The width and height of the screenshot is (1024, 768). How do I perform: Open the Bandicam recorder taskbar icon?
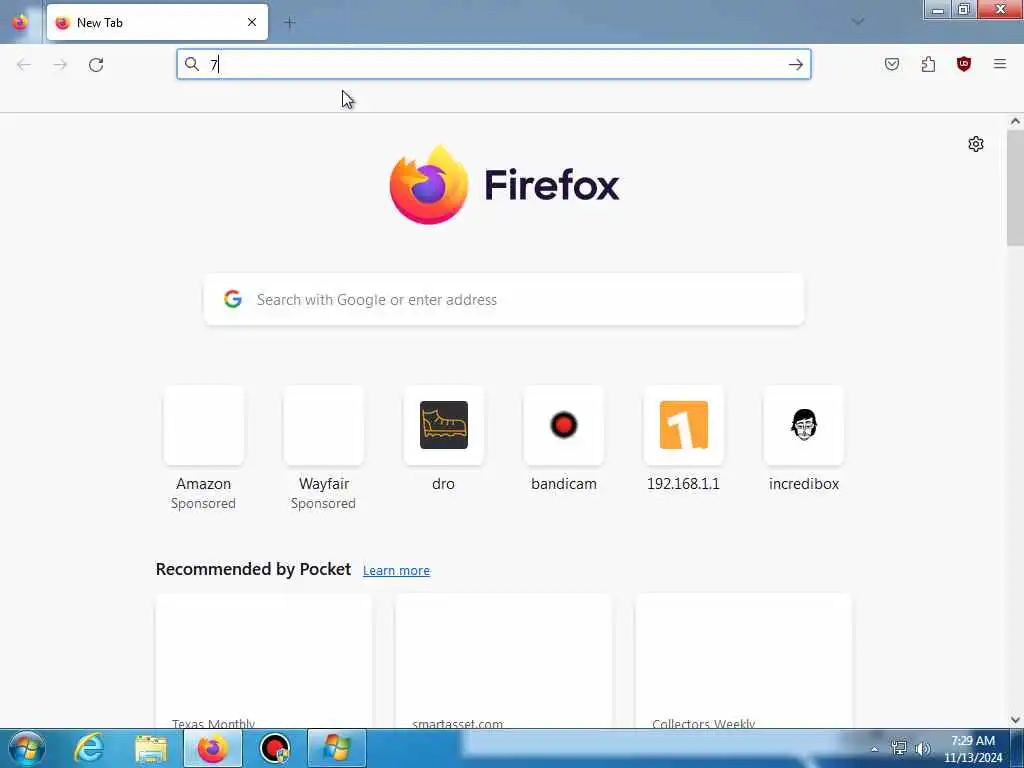tap(274, 748)
